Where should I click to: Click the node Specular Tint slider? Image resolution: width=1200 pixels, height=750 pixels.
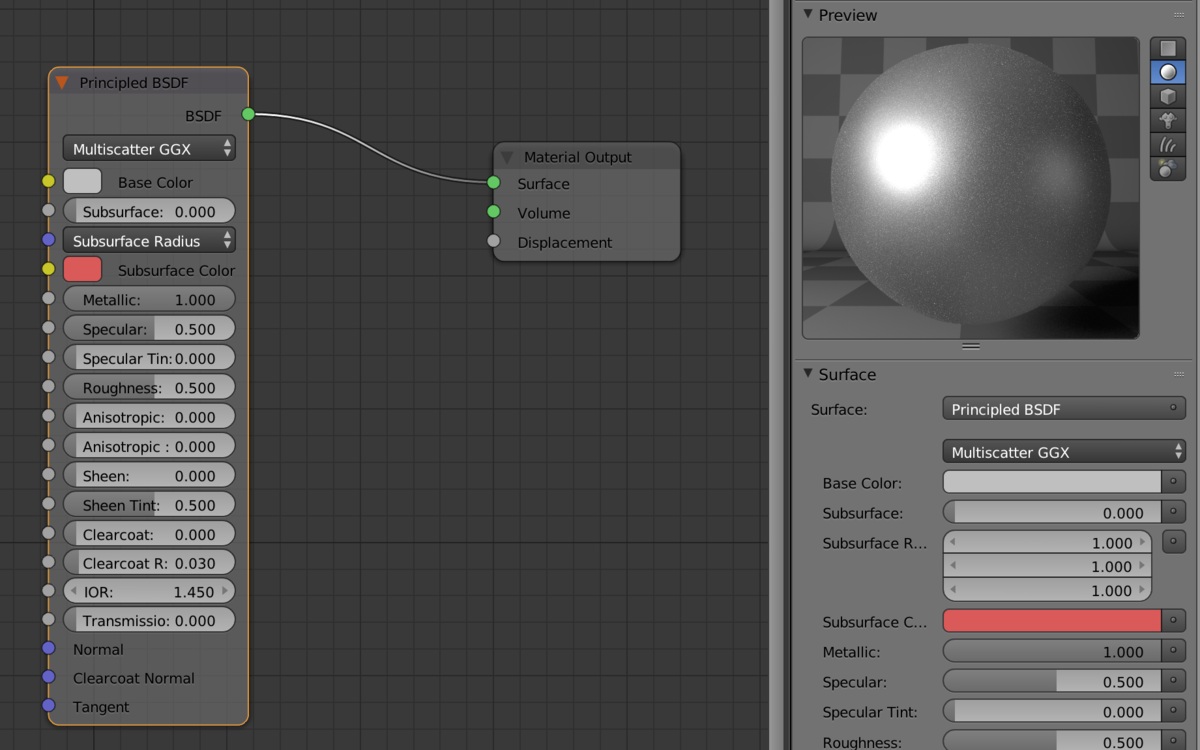pyautogui.click(x=149, y=357)
